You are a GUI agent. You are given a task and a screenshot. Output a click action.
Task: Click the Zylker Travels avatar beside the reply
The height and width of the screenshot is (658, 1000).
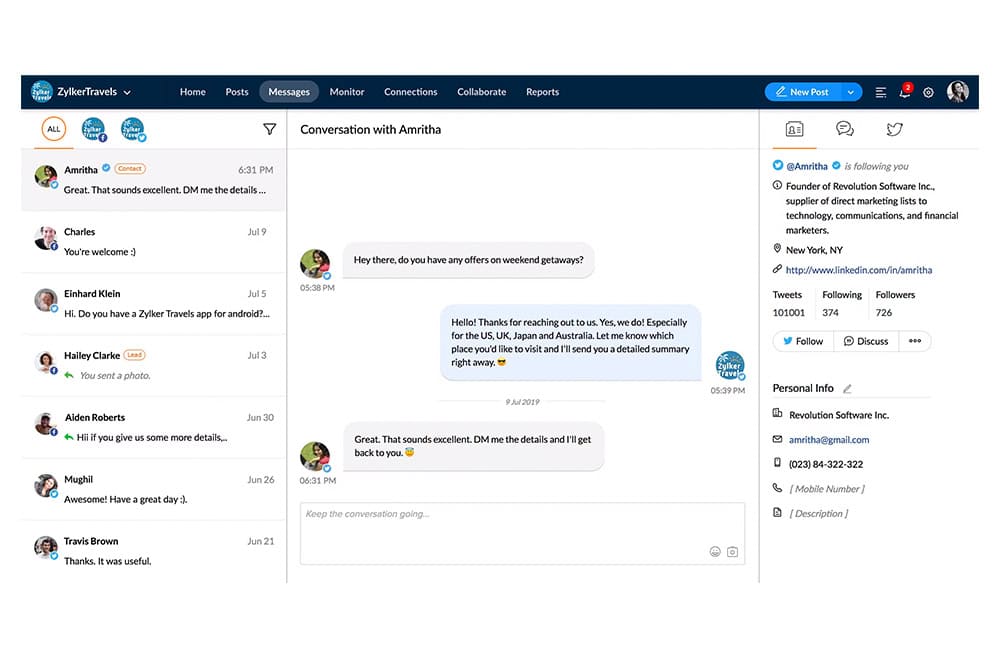730,366
